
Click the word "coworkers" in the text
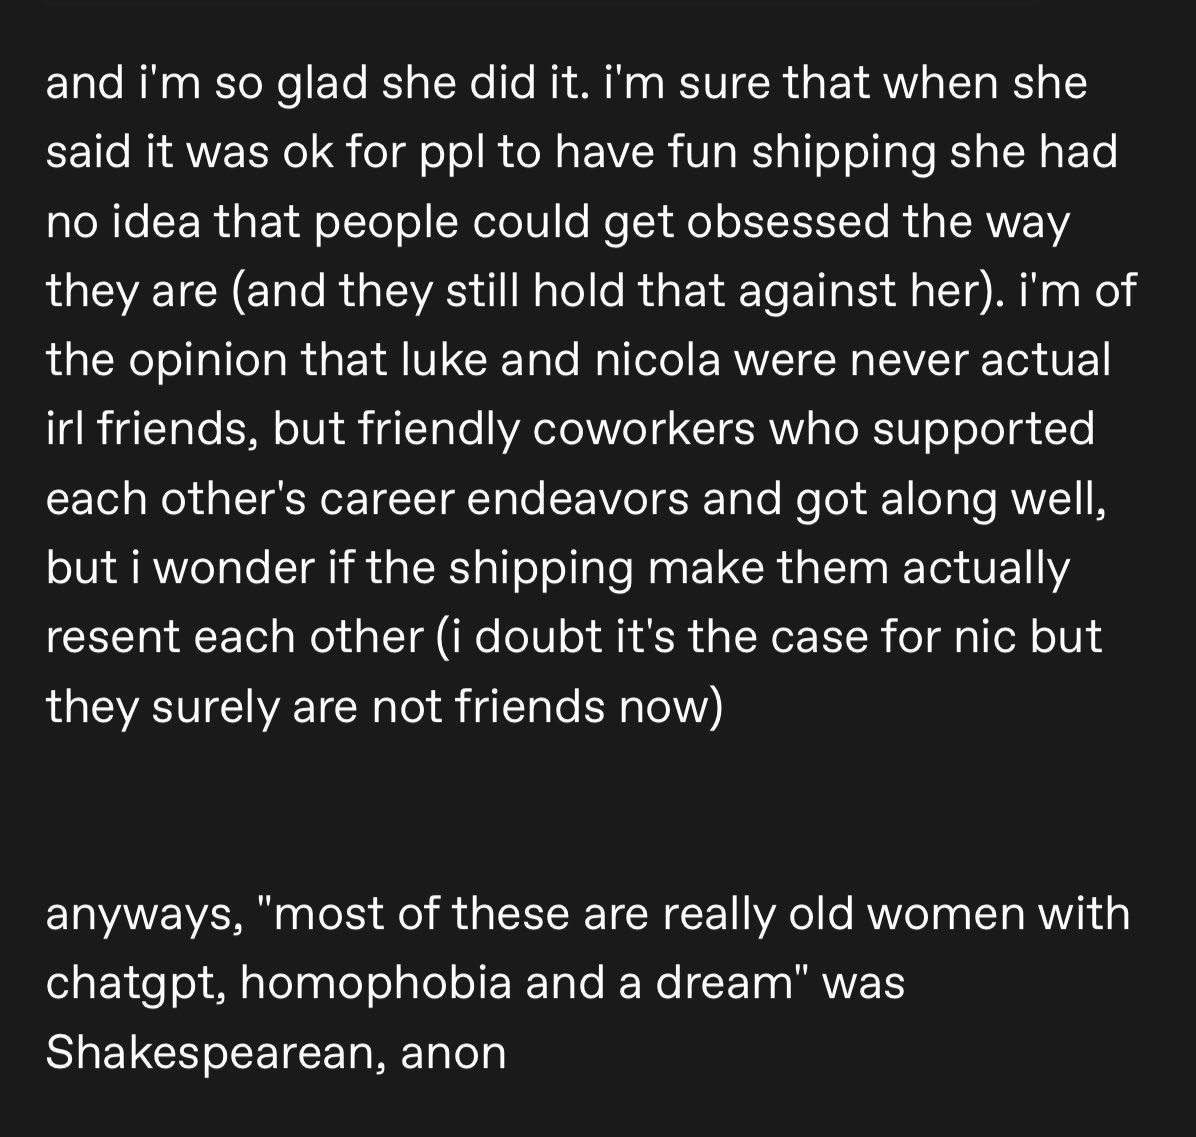tap(644, 429)
